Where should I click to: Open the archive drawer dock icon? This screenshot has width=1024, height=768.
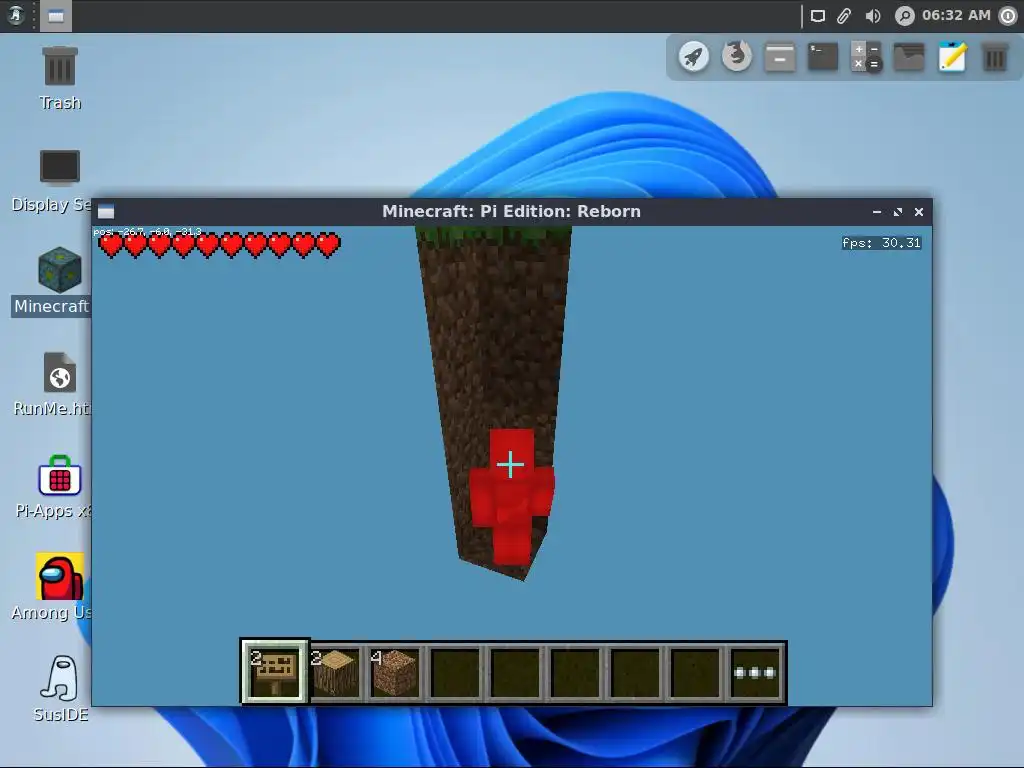(x=780, y=57)
